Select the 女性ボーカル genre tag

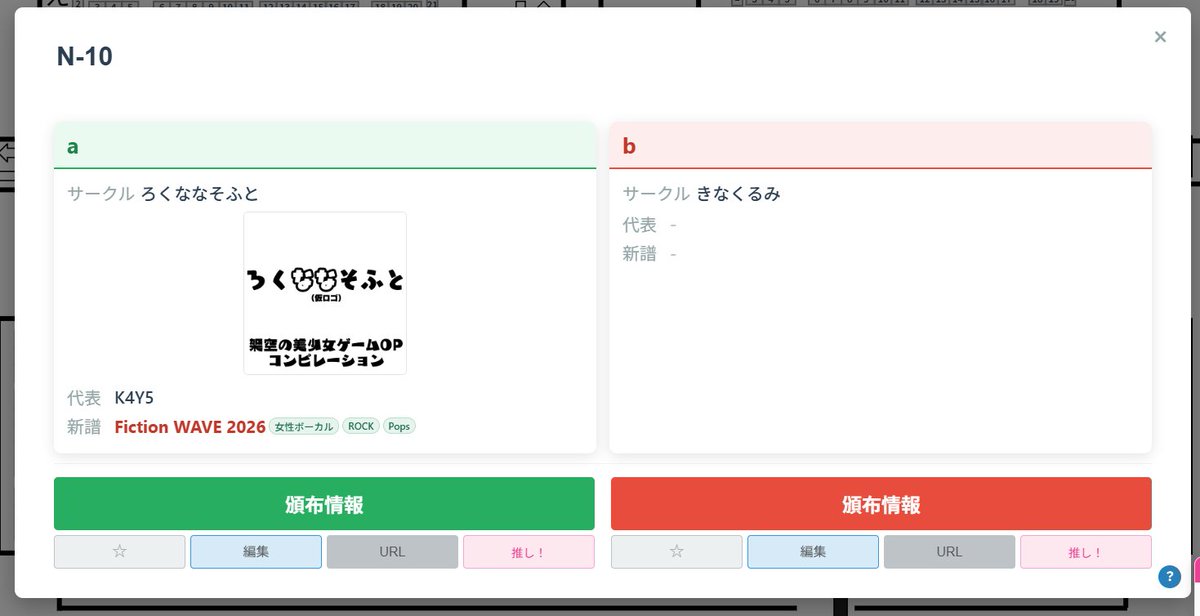coord(303,425)
